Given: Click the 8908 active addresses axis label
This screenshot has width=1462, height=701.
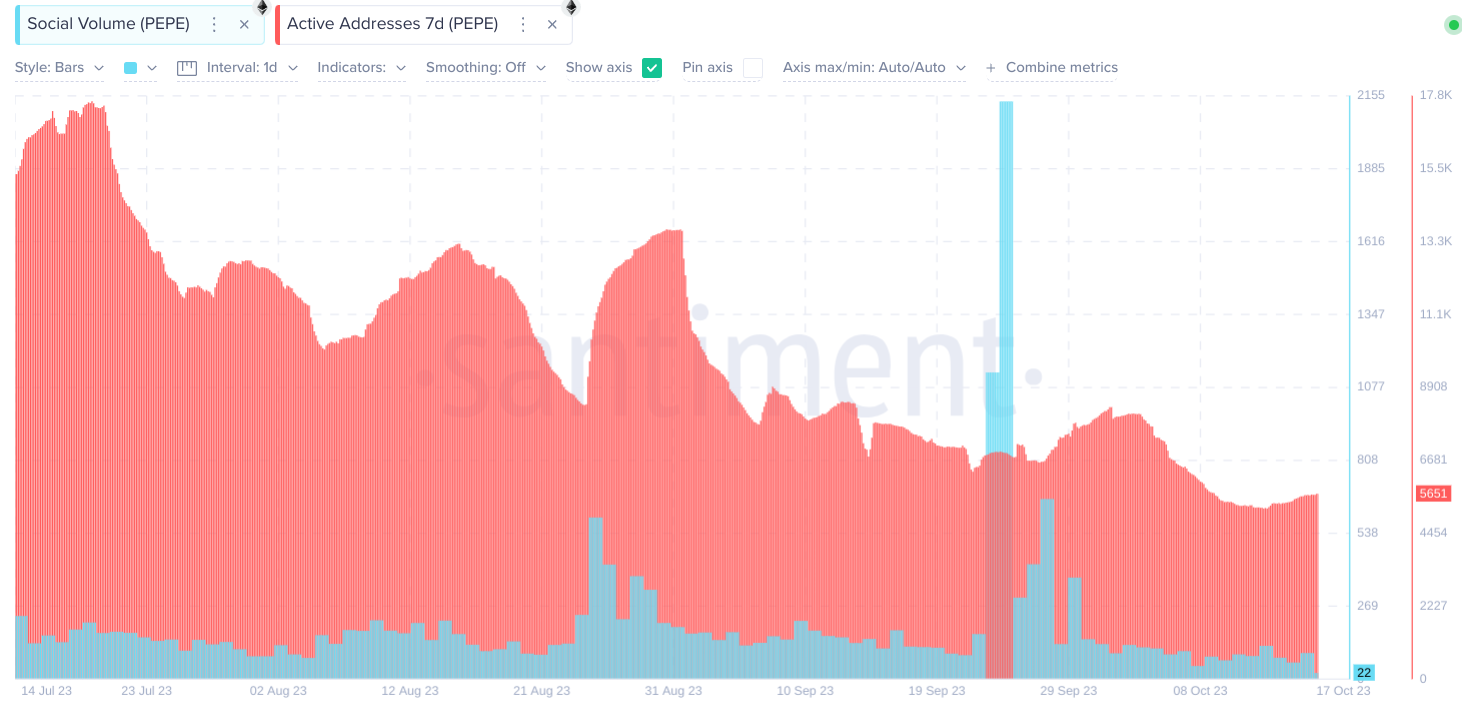Looking at the screenshot, I should pyautogui.click(x=1434, y=386).
